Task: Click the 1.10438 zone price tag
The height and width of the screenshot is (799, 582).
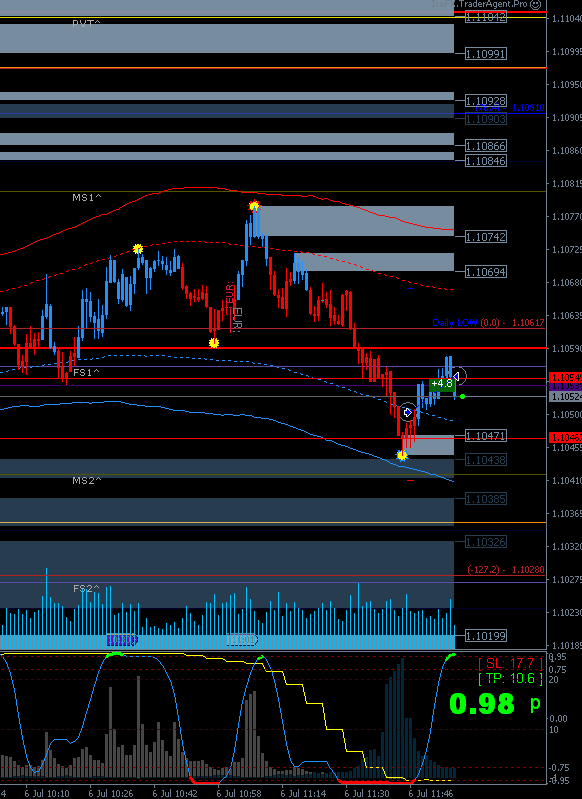Action: pyautogui.click(x=486, y=460)
